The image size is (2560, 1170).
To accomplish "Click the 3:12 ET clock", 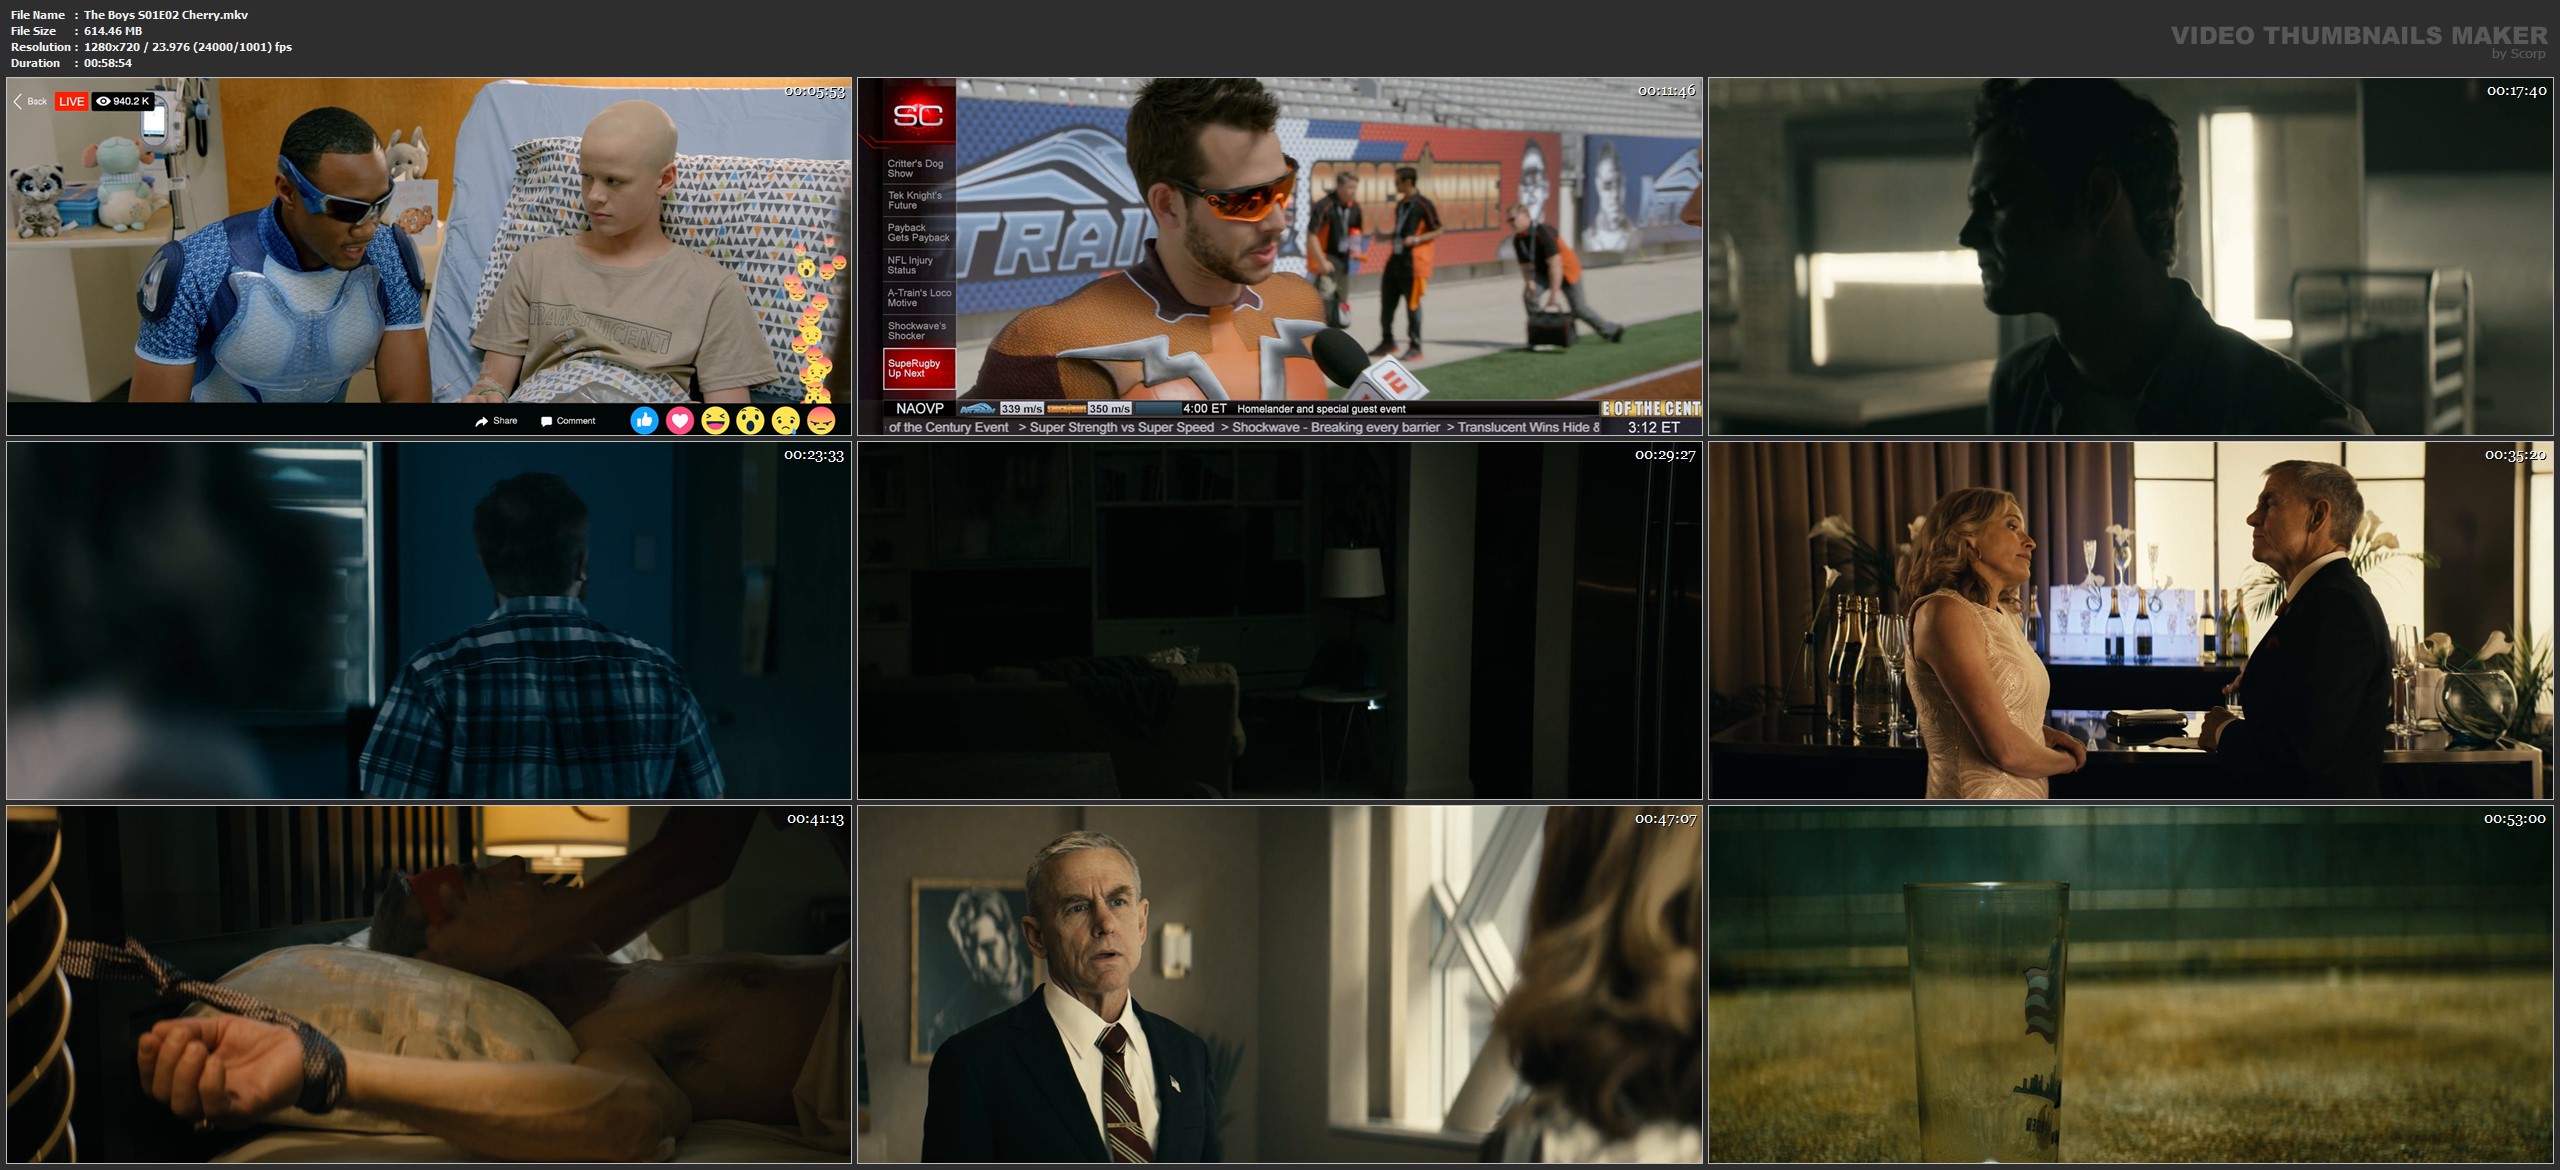I will tap(1653, 427).
